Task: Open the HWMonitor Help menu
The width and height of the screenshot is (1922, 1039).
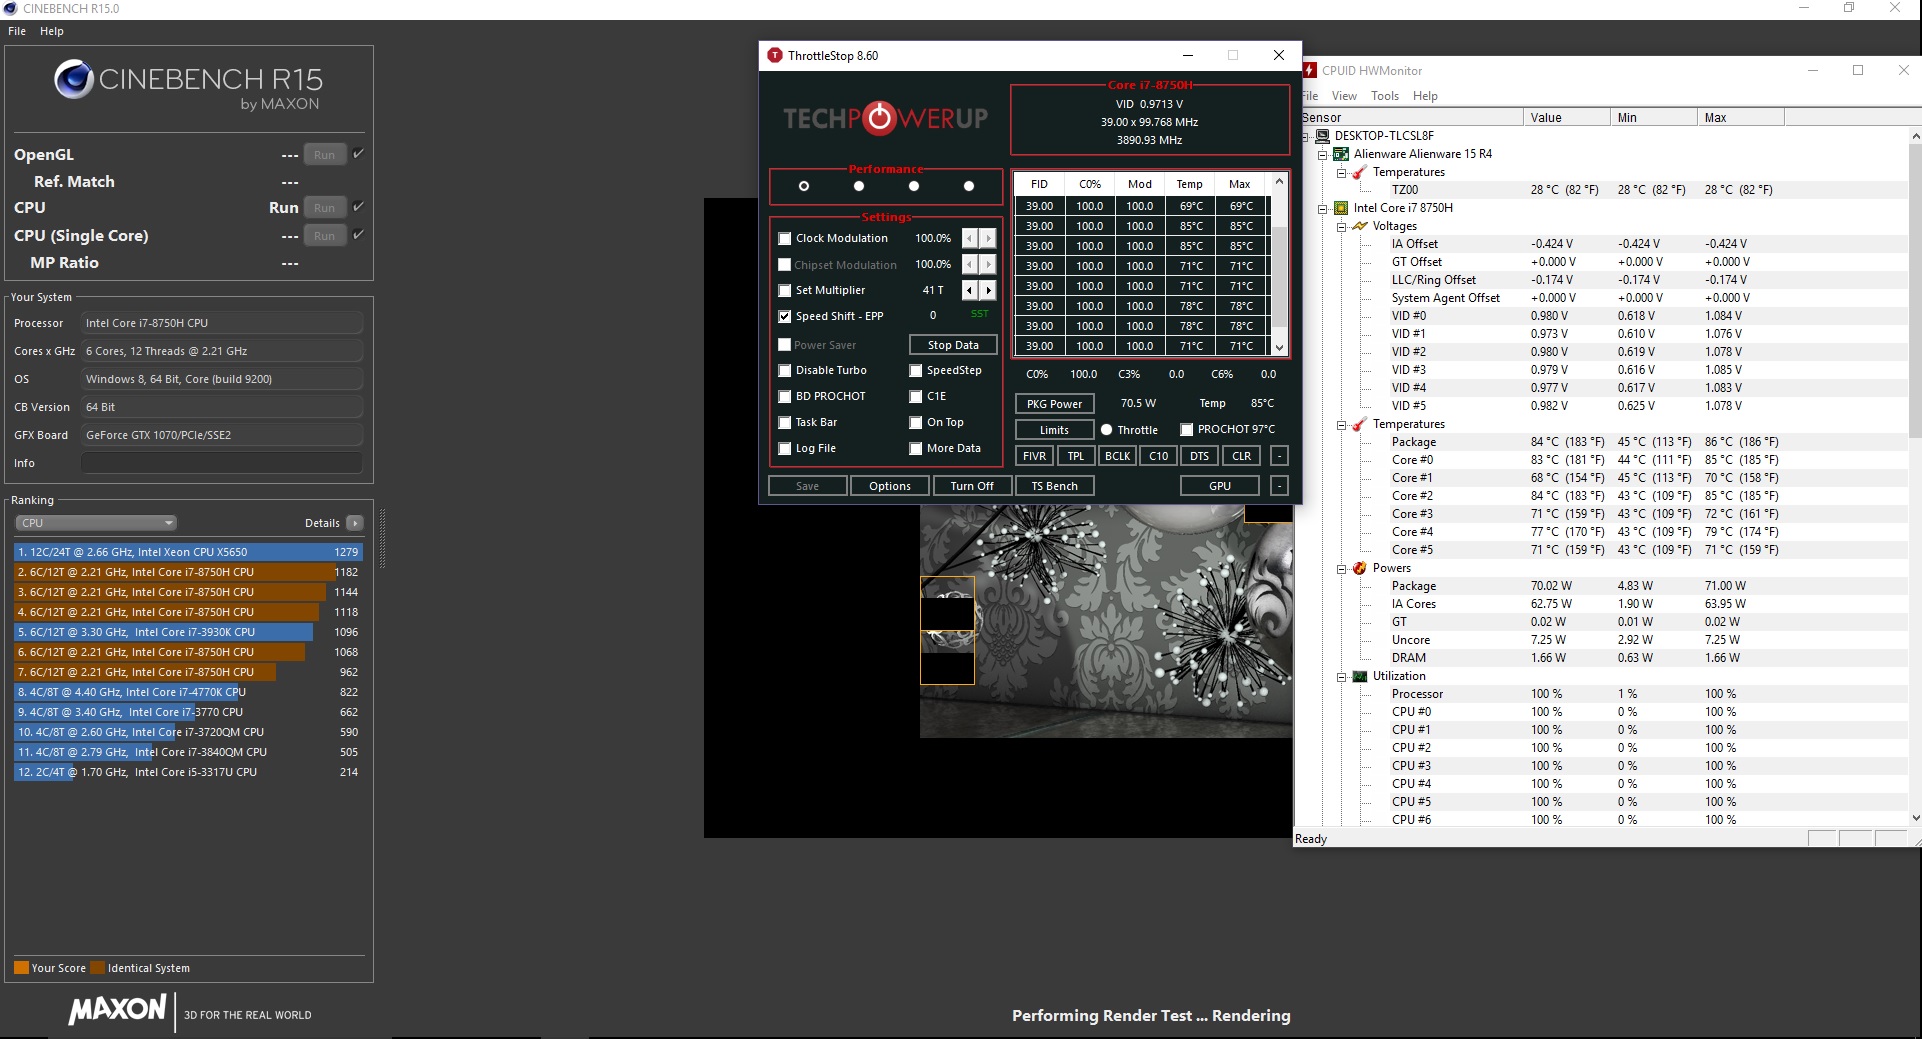Action: [x=1425, y=96]
